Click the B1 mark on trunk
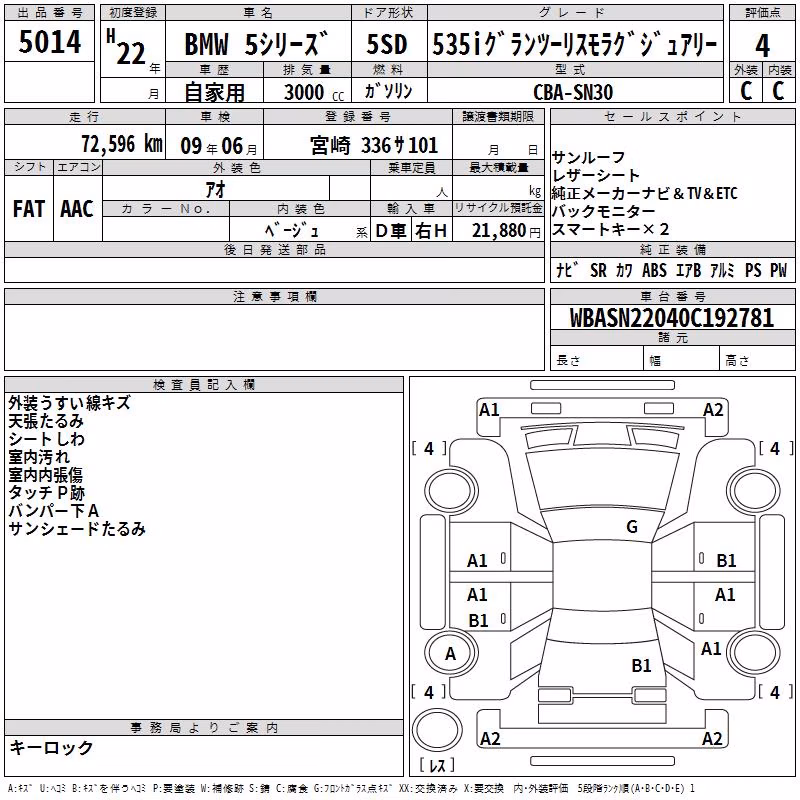Viewport: 800px width, 800px height. click(641, 666)
